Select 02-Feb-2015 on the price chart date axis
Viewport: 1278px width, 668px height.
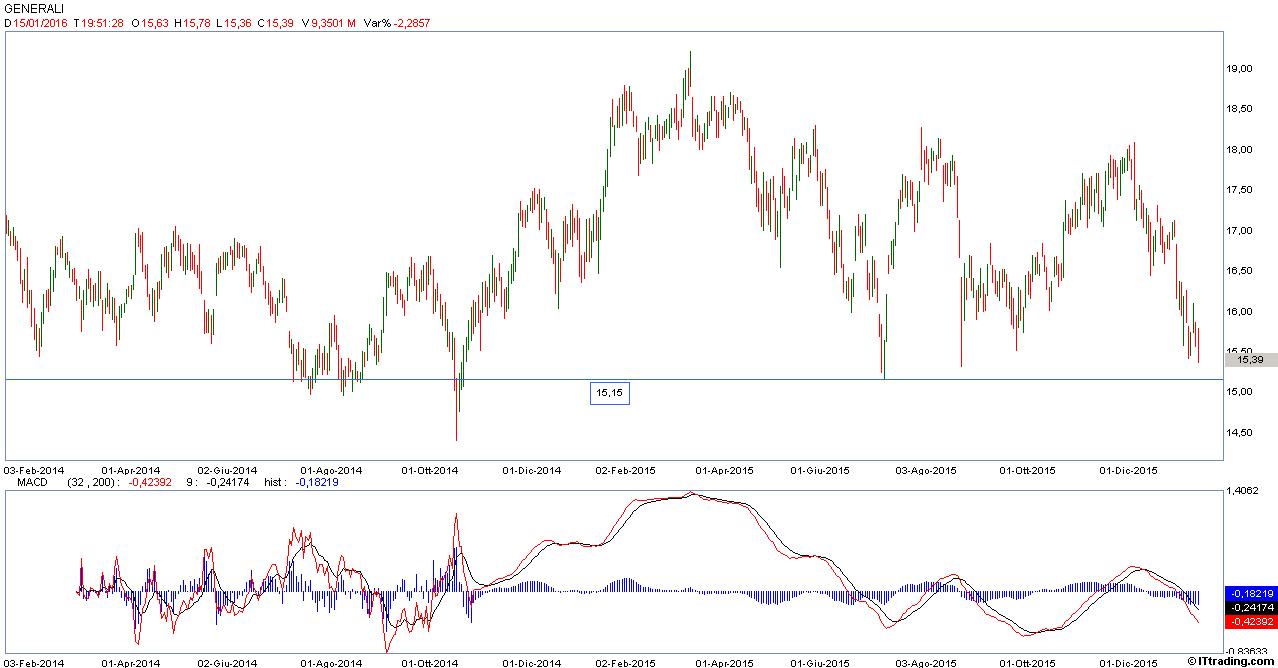point(626,469)
